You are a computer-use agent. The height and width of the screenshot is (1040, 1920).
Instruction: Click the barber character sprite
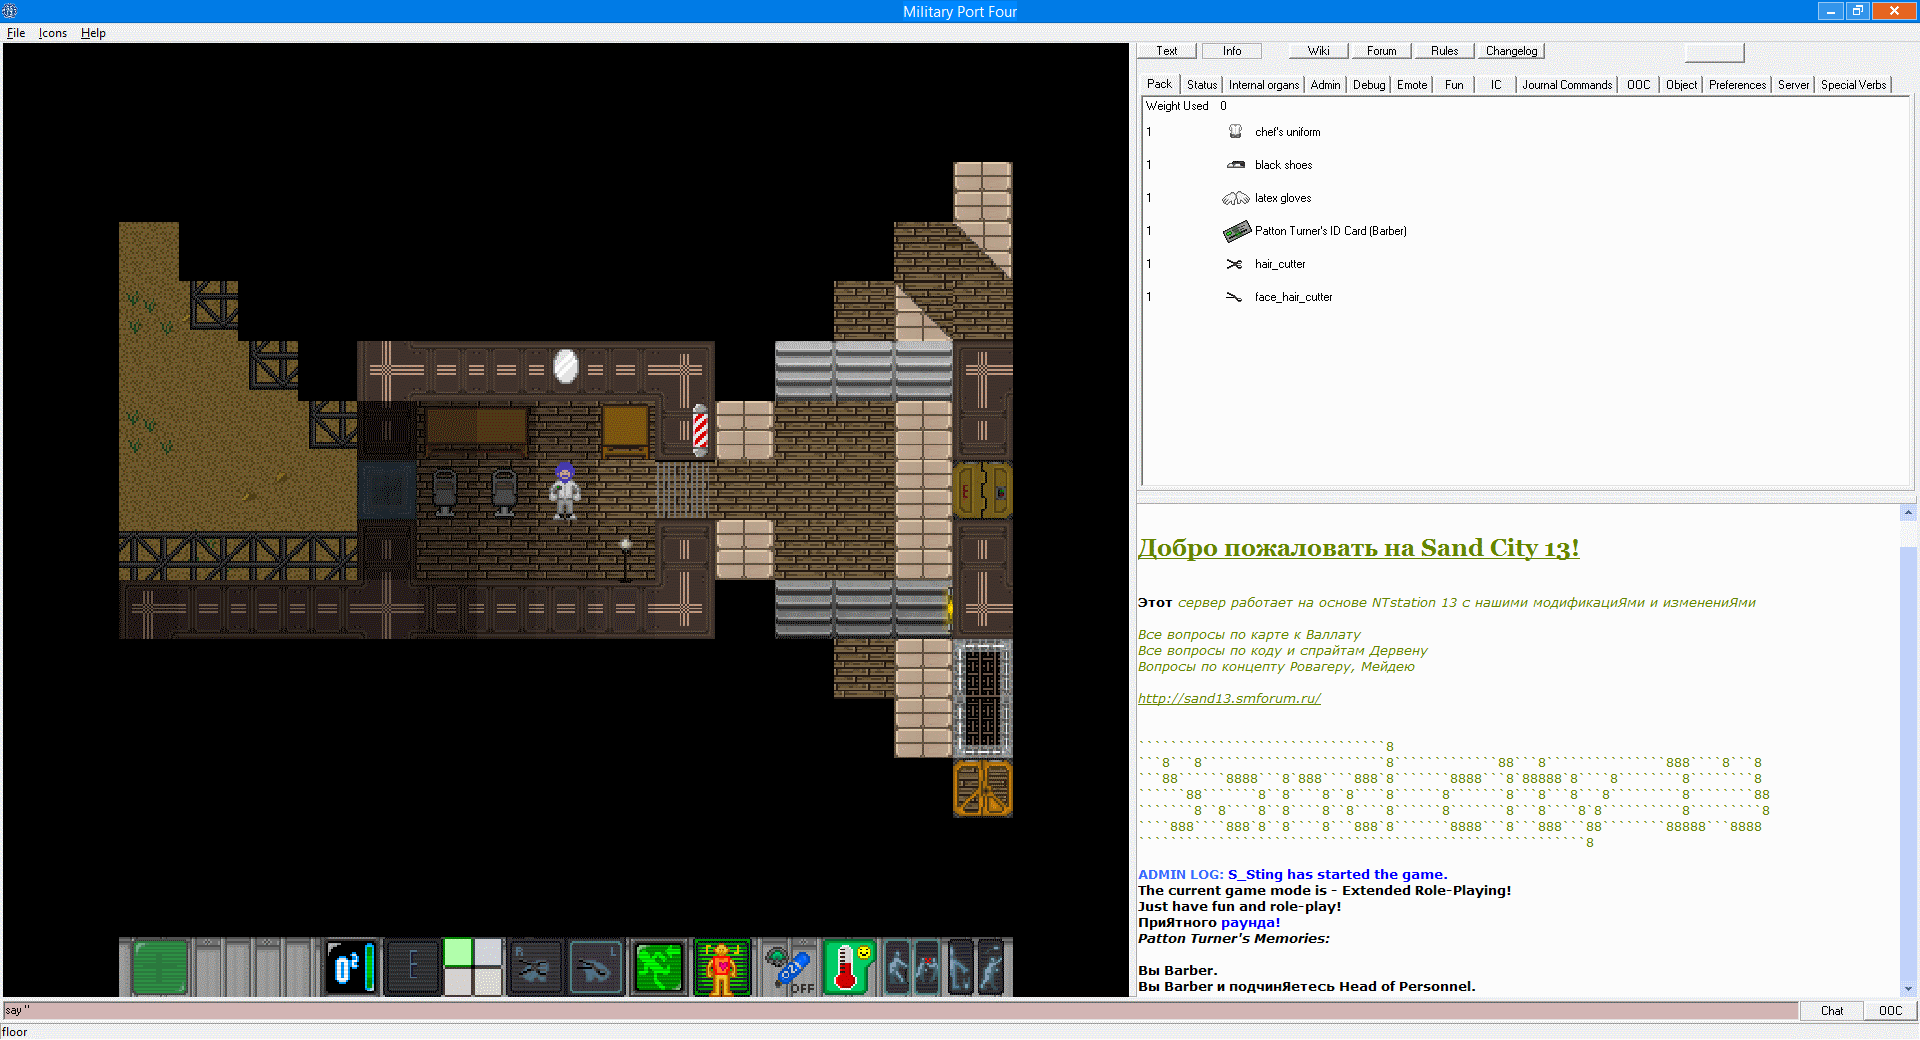click(x=565, y=490)
